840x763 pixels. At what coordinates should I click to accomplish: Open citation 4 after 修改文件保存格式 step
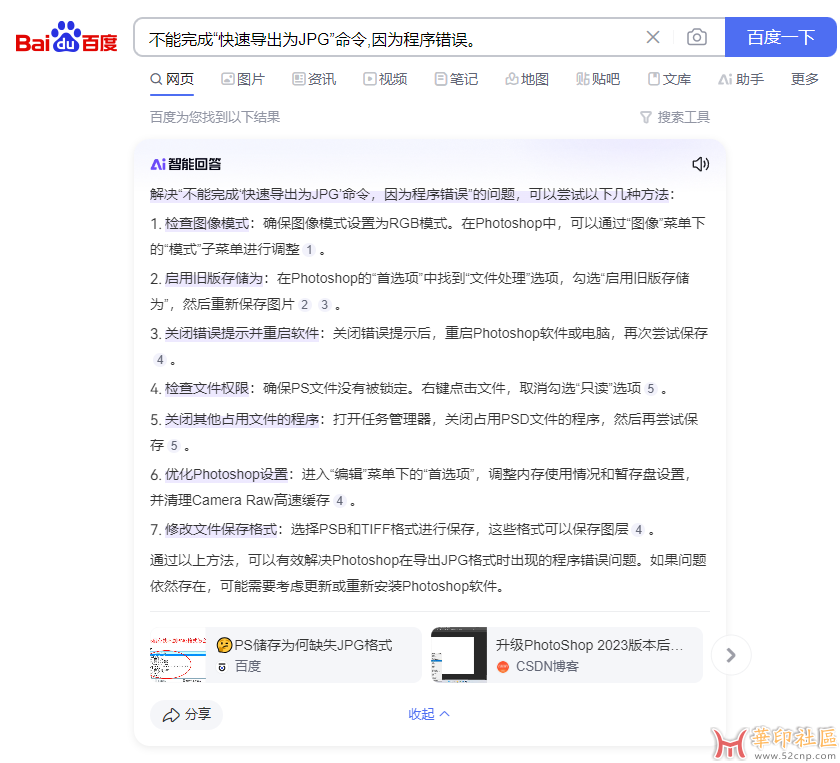(x=639, y=530)
